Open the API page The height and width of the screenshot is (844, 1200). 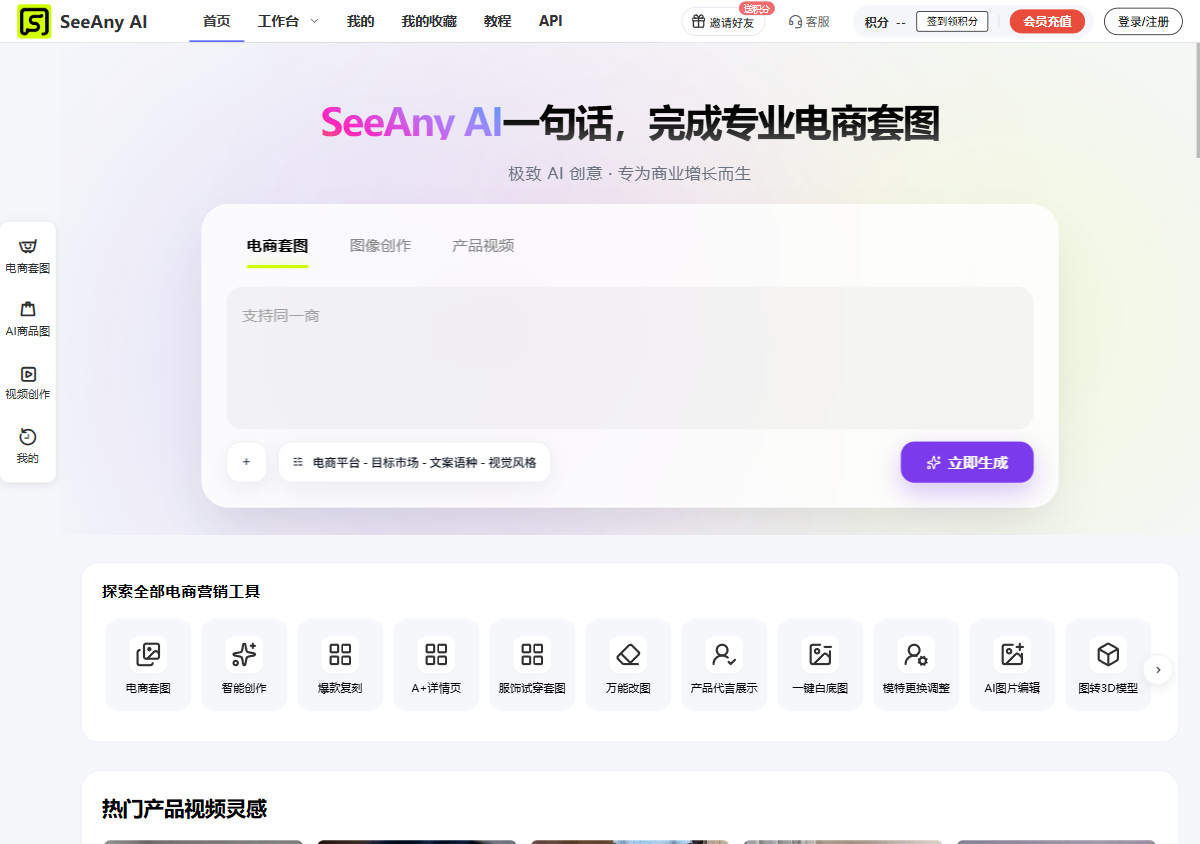pyautogui.click(x=550, y=21)
